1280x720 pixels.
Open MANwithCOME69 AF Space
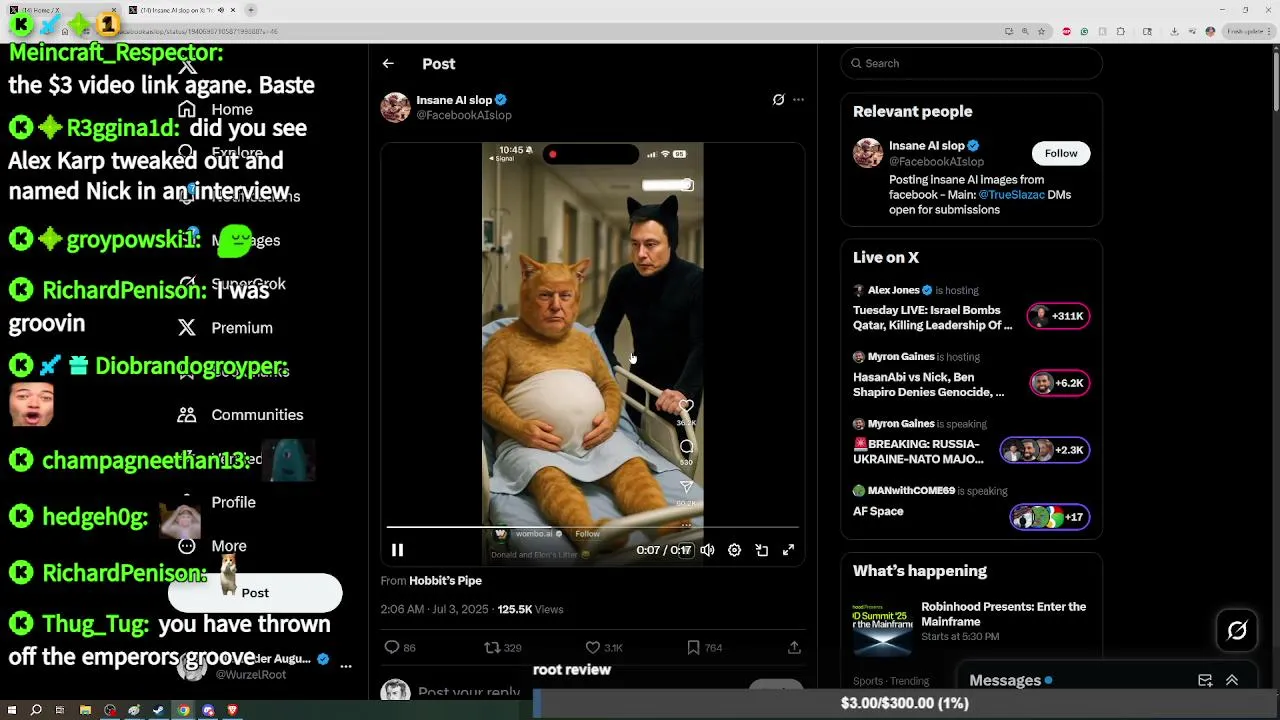[x=878, y=511]
